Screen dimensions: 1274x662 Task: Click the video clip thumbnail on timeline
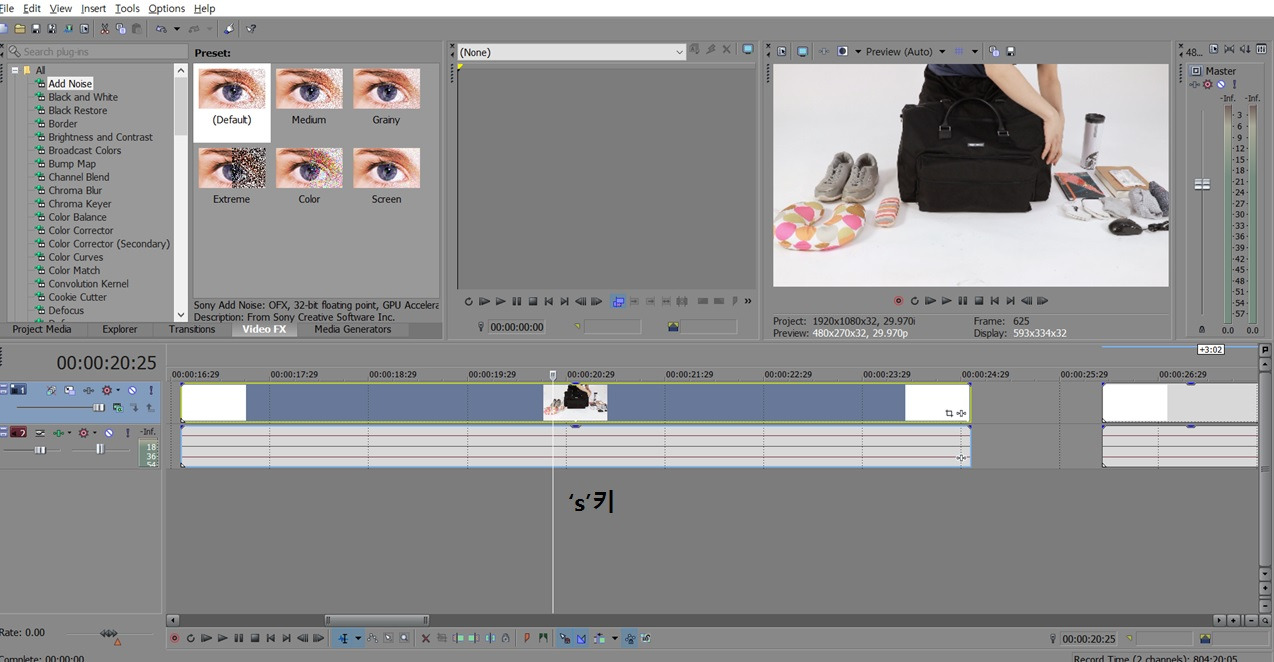click(x=575, y=402)
